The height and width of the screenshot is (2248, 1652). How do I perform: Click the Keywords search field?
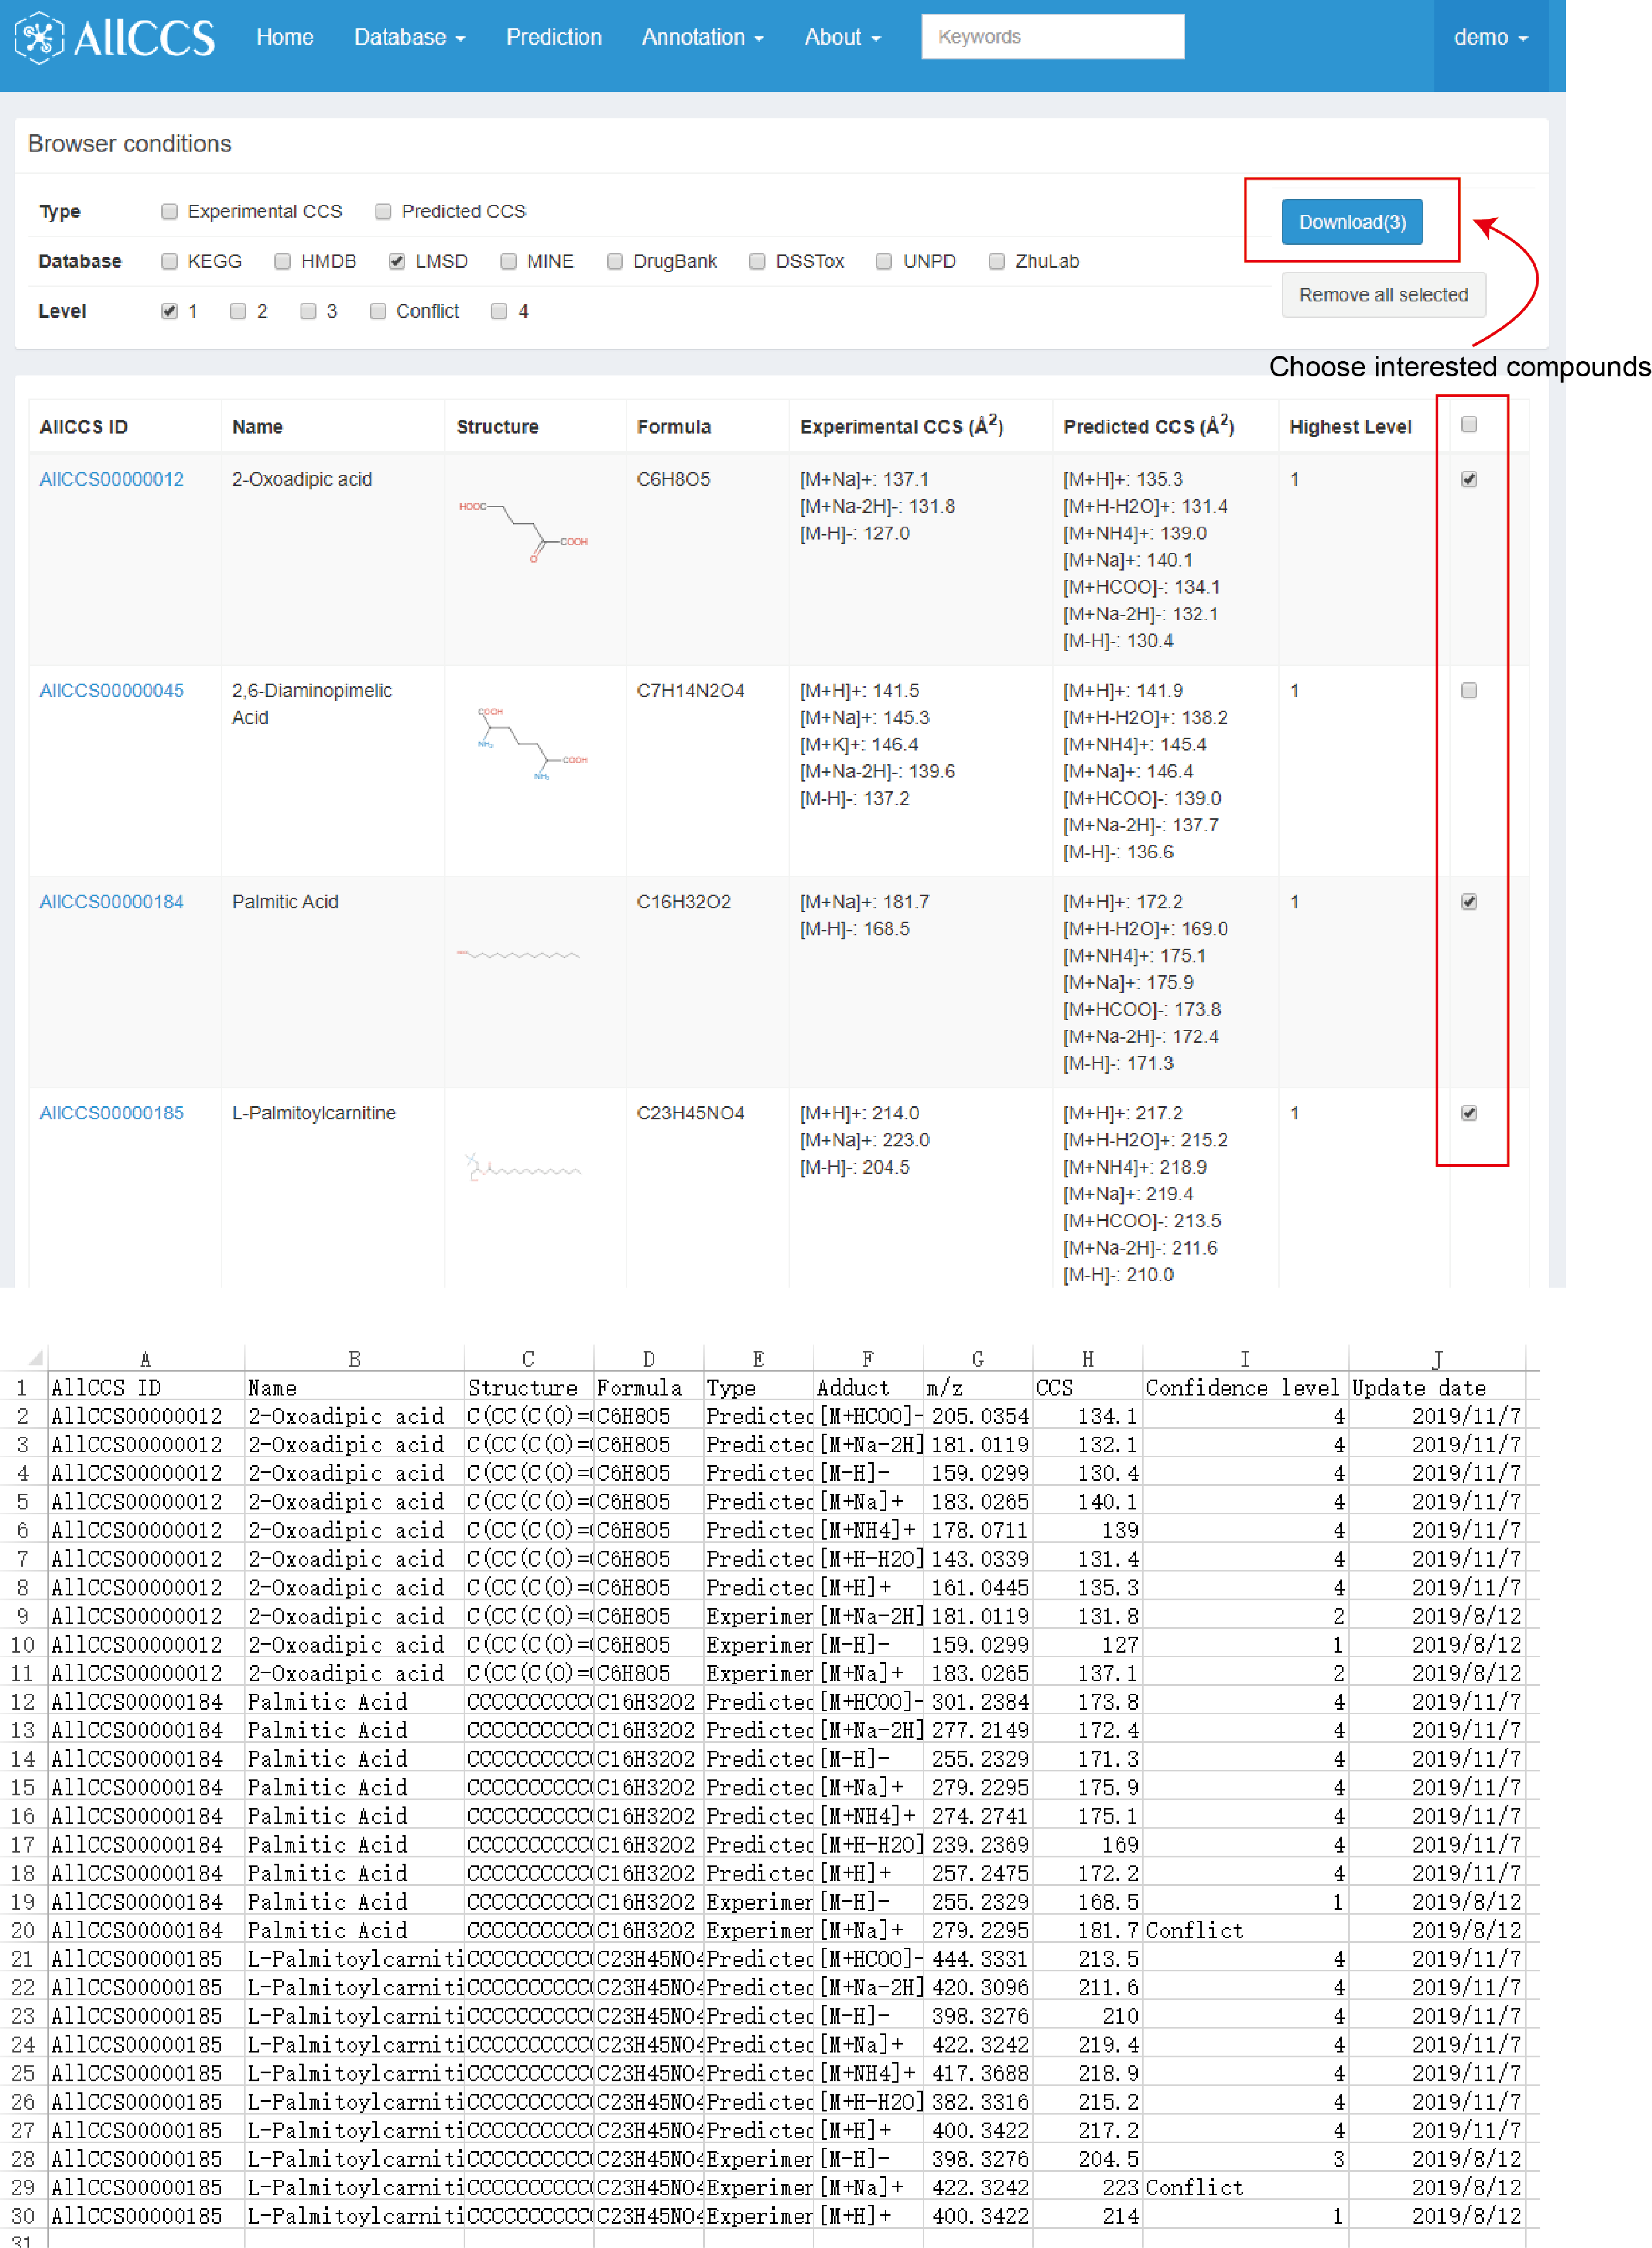tap(1053, 37)
